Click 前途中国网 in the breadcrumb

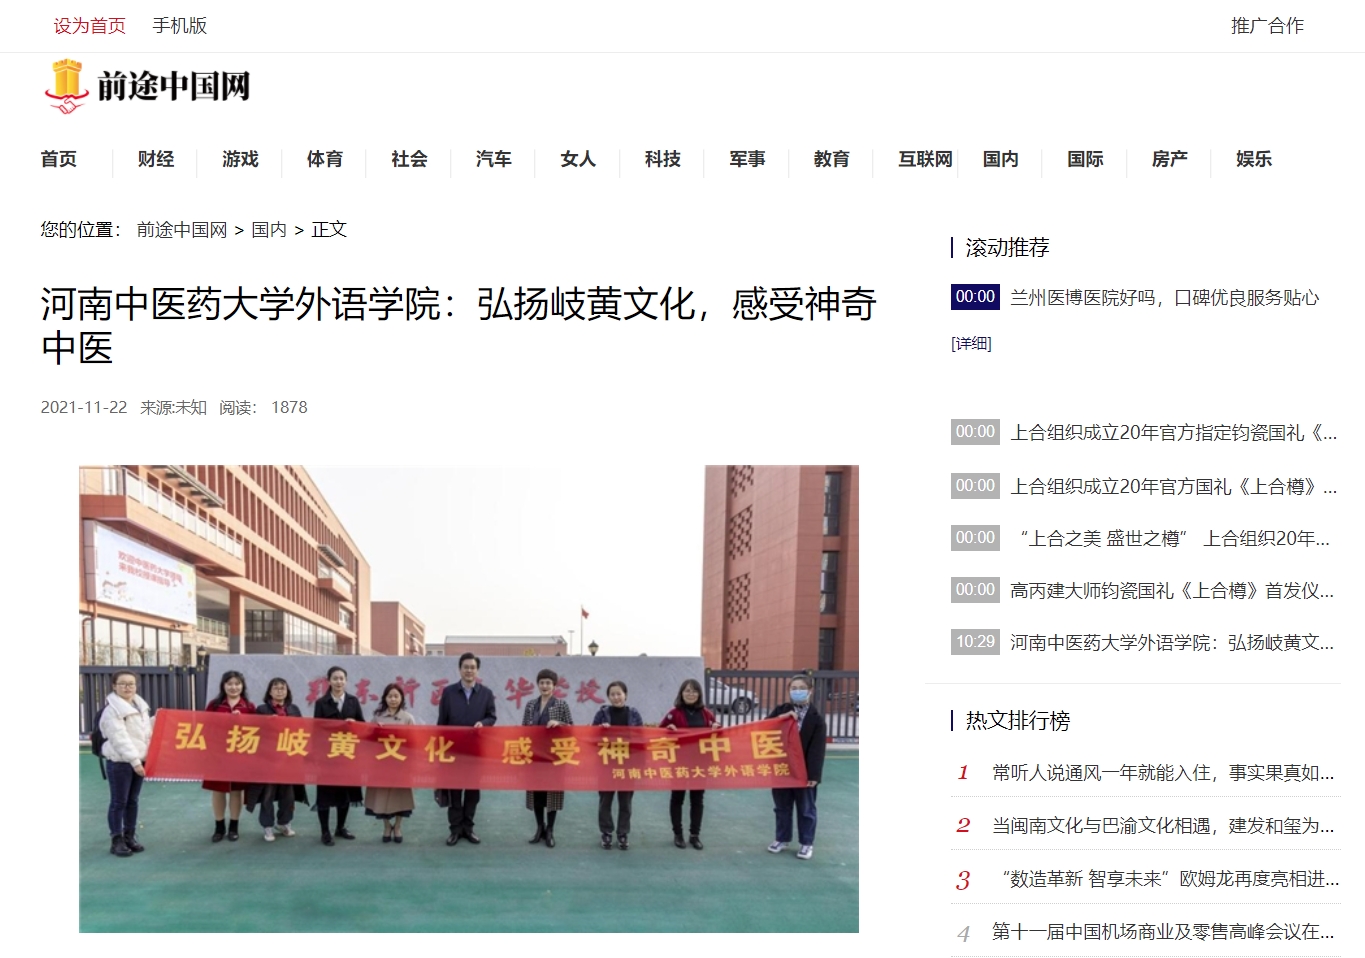tap(182, 230)
